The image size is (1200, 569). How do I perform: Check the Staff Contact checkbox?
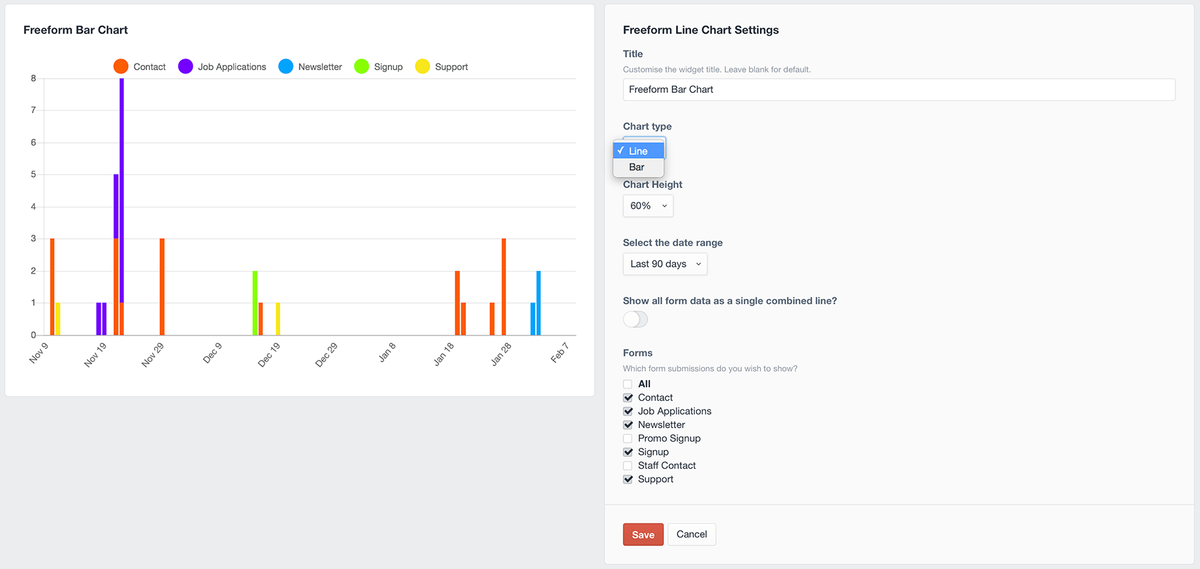(x=628, y=465)
